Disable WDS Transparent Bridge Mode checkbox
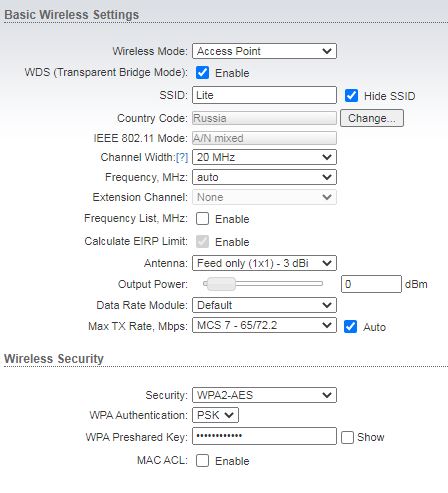 tap(202, 73)
